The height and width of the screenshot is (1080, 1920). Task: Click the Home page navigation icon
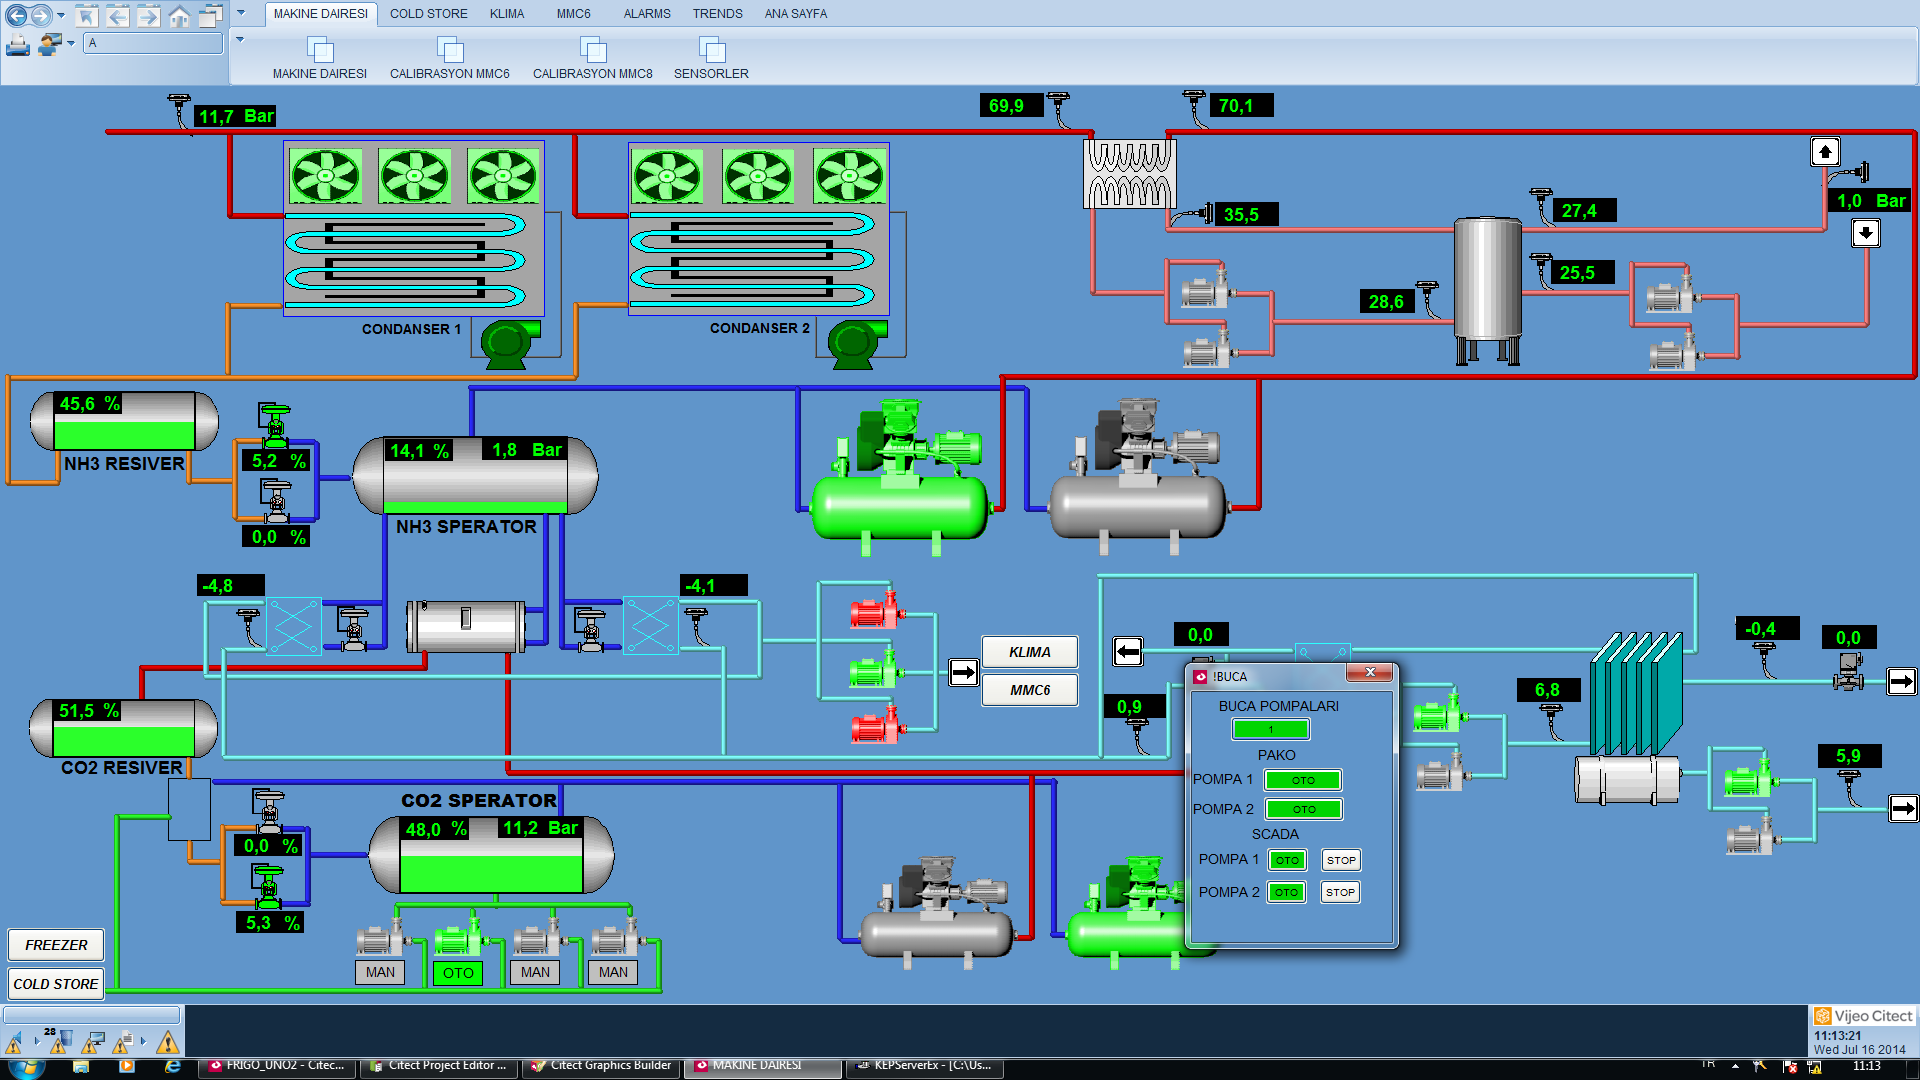[x=179, y=15]
